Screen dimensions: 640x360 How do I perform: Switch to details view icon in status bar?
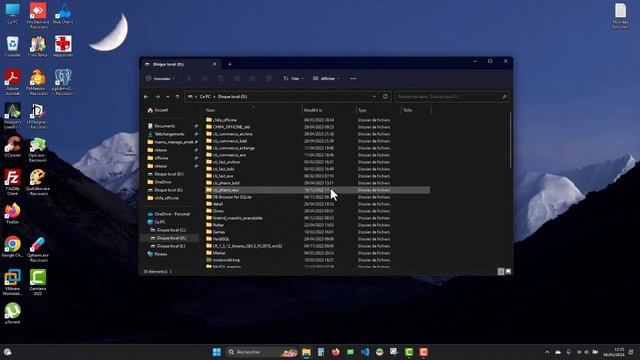501,271
